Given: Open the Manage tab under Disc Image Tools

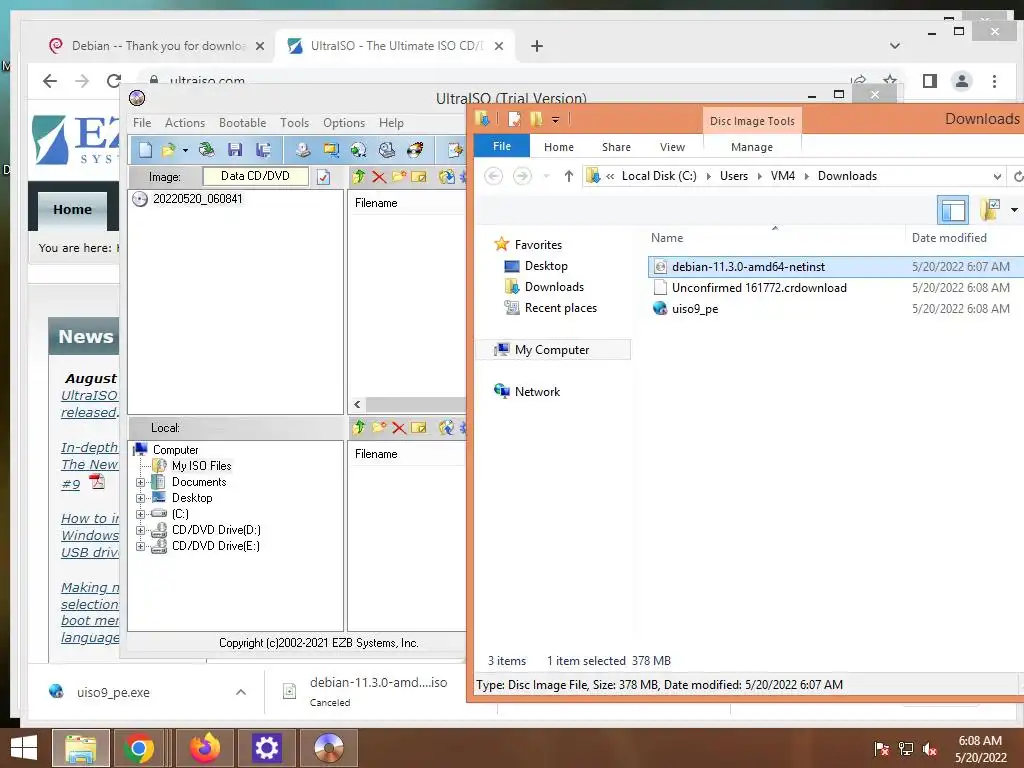Looking at the screenshot, I should click(752, 147).
